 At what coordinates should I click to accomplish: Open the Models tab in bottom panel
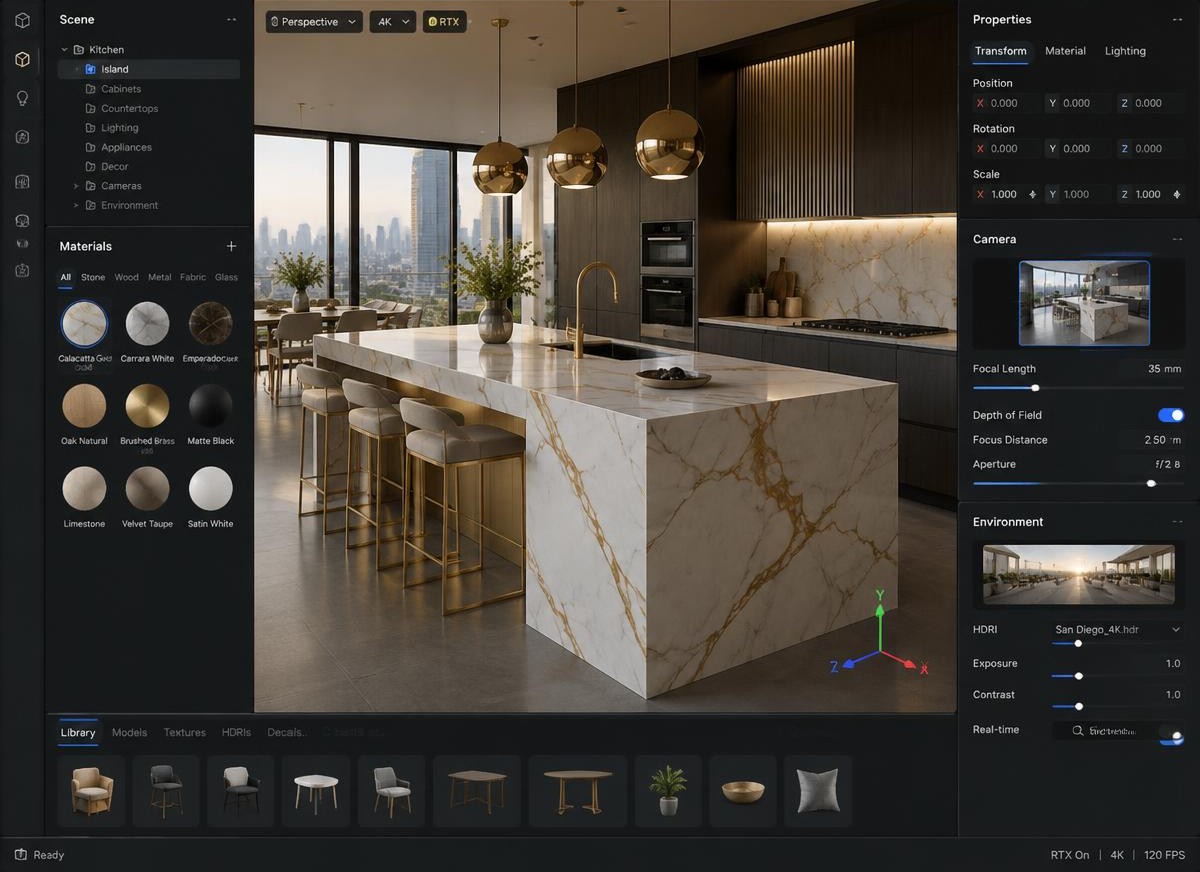[x=129, y=732]
